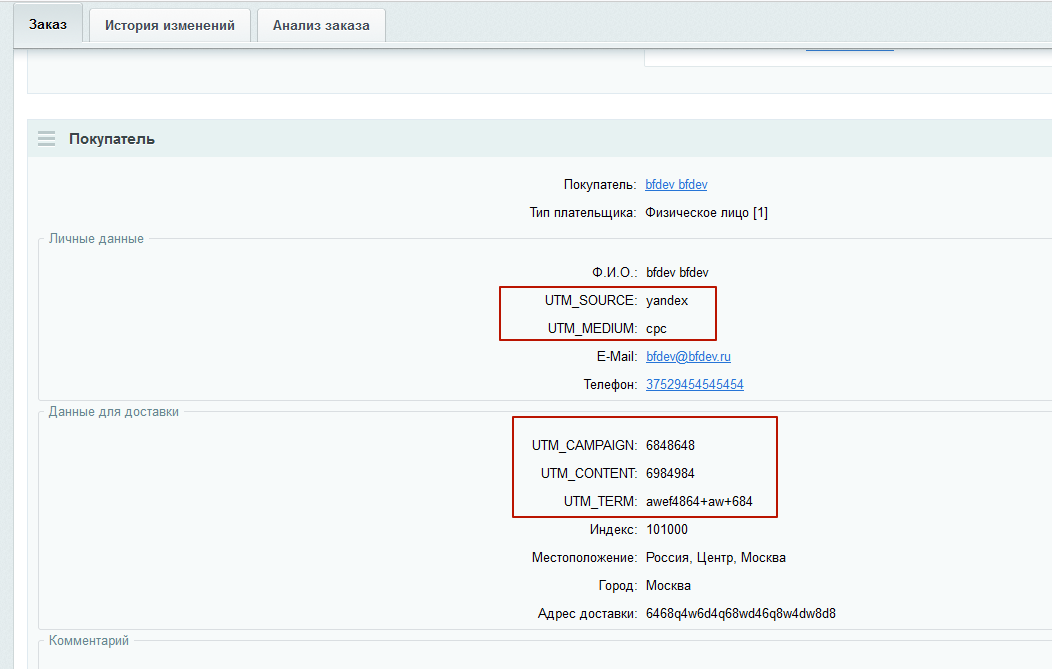
Task: Click the Адрес доставки value text
Action: click(x=740, y=614)
